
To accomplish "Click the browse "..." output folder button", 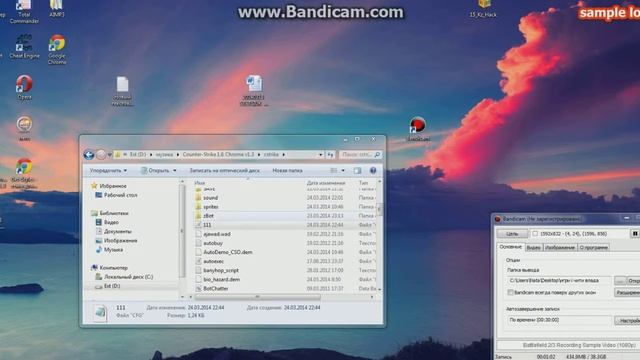I will point(620,281).
